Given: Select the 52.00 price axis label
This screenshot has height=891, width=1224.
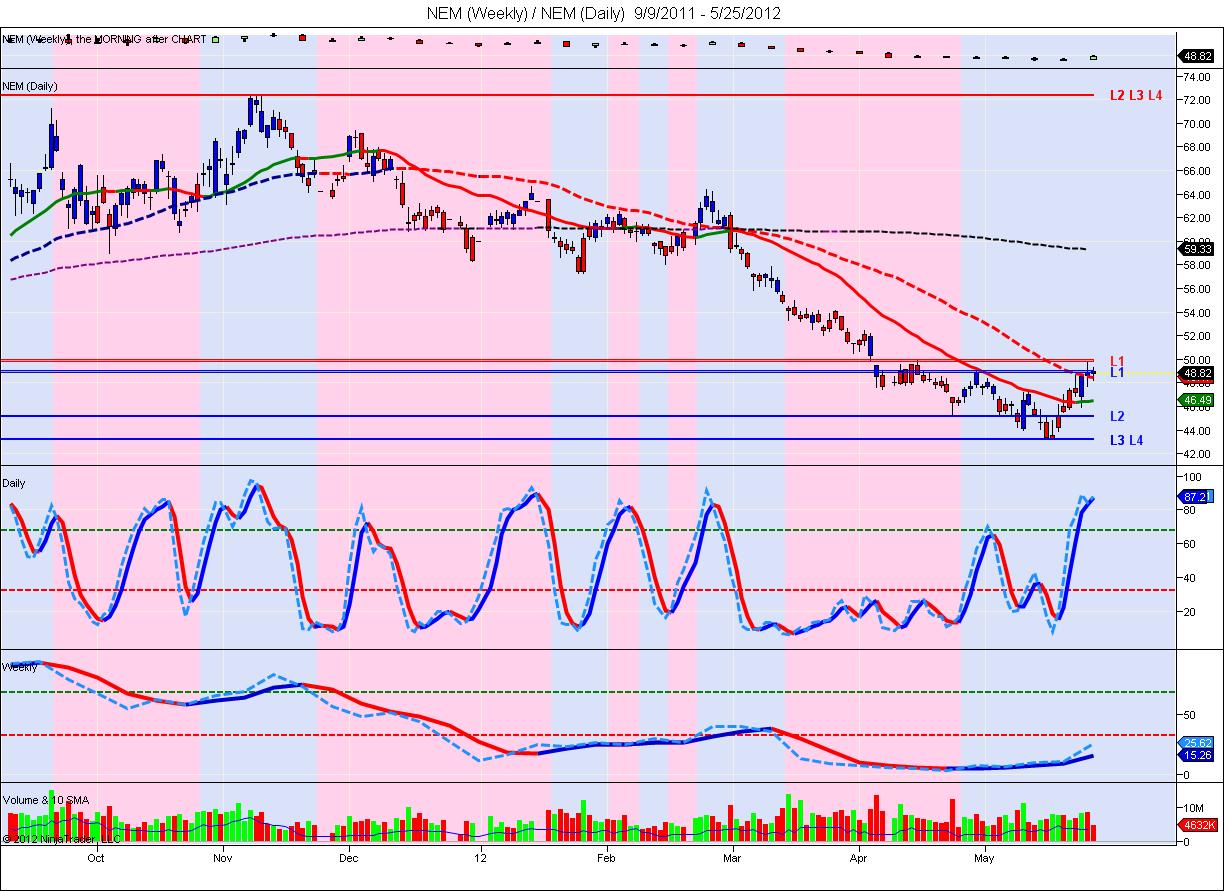Looking at the screenshot, I should [1196, 336].
